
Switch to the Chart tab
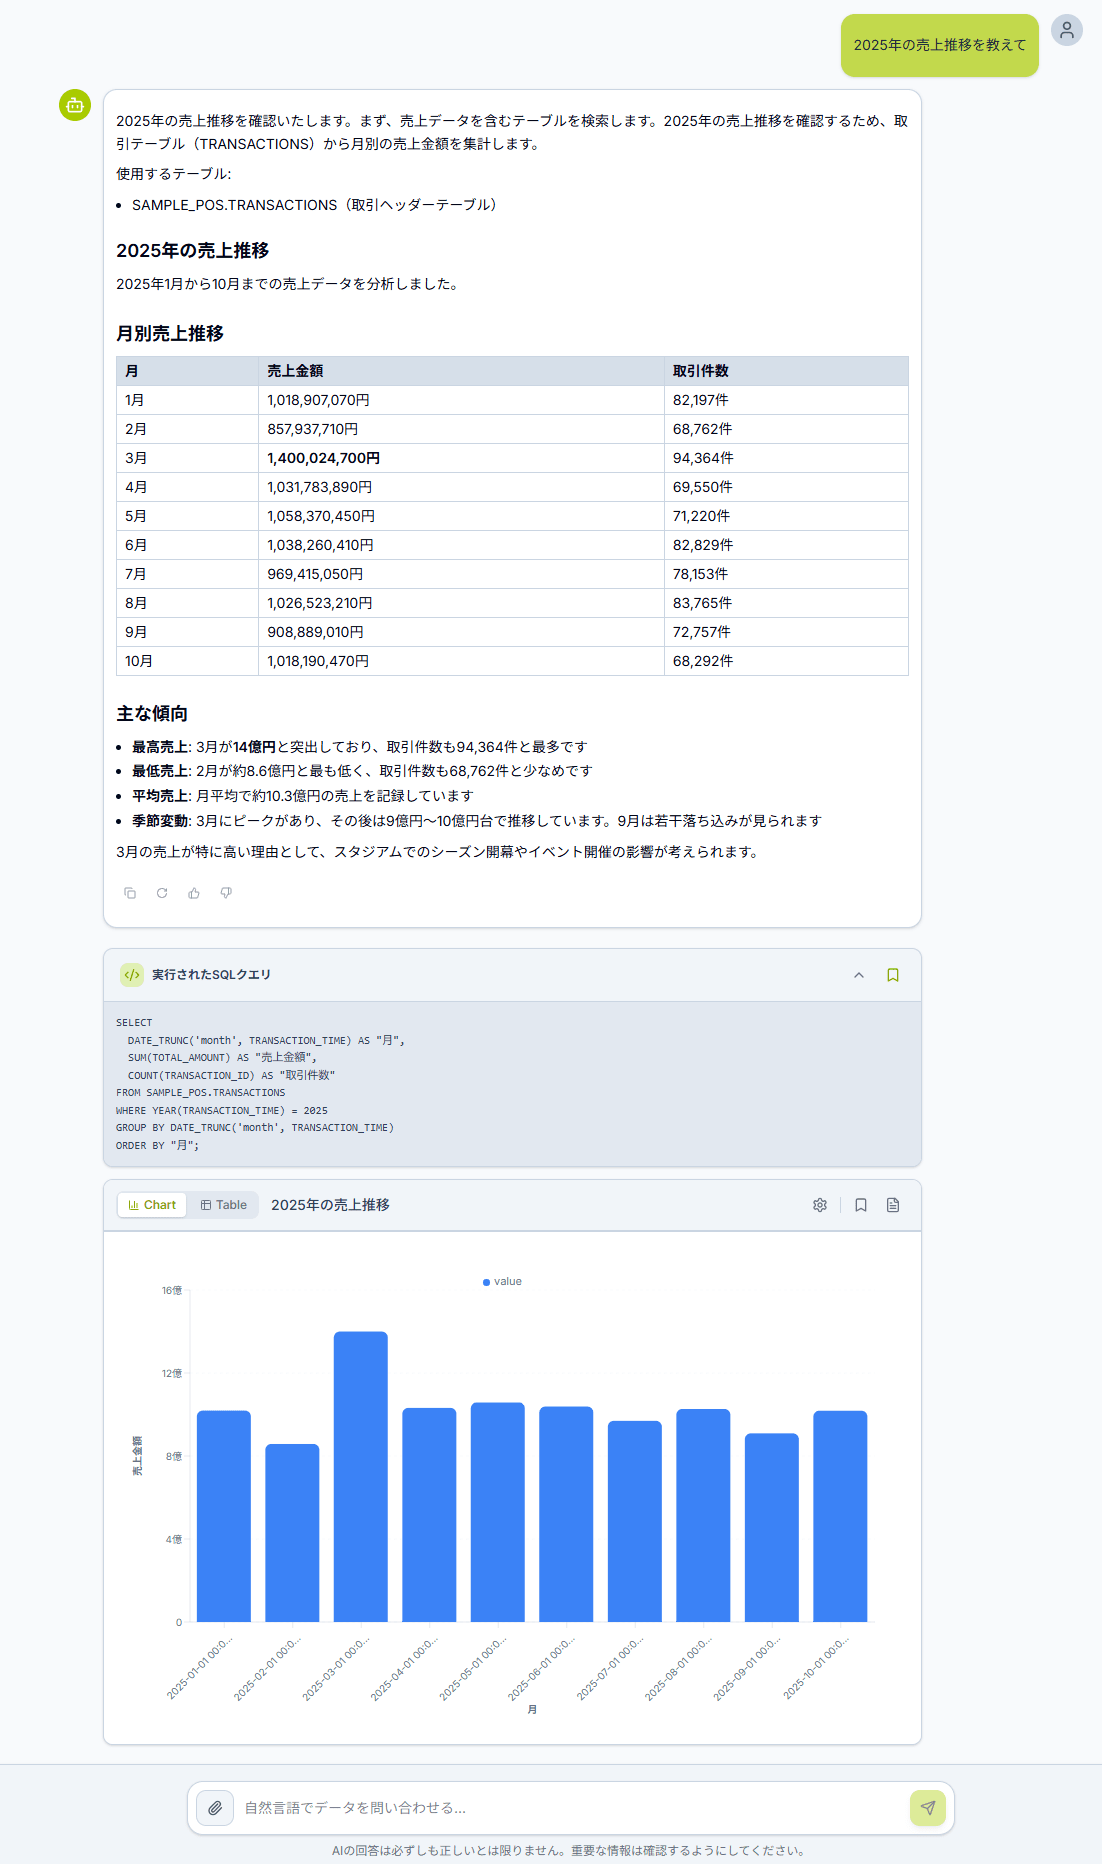152,1205
